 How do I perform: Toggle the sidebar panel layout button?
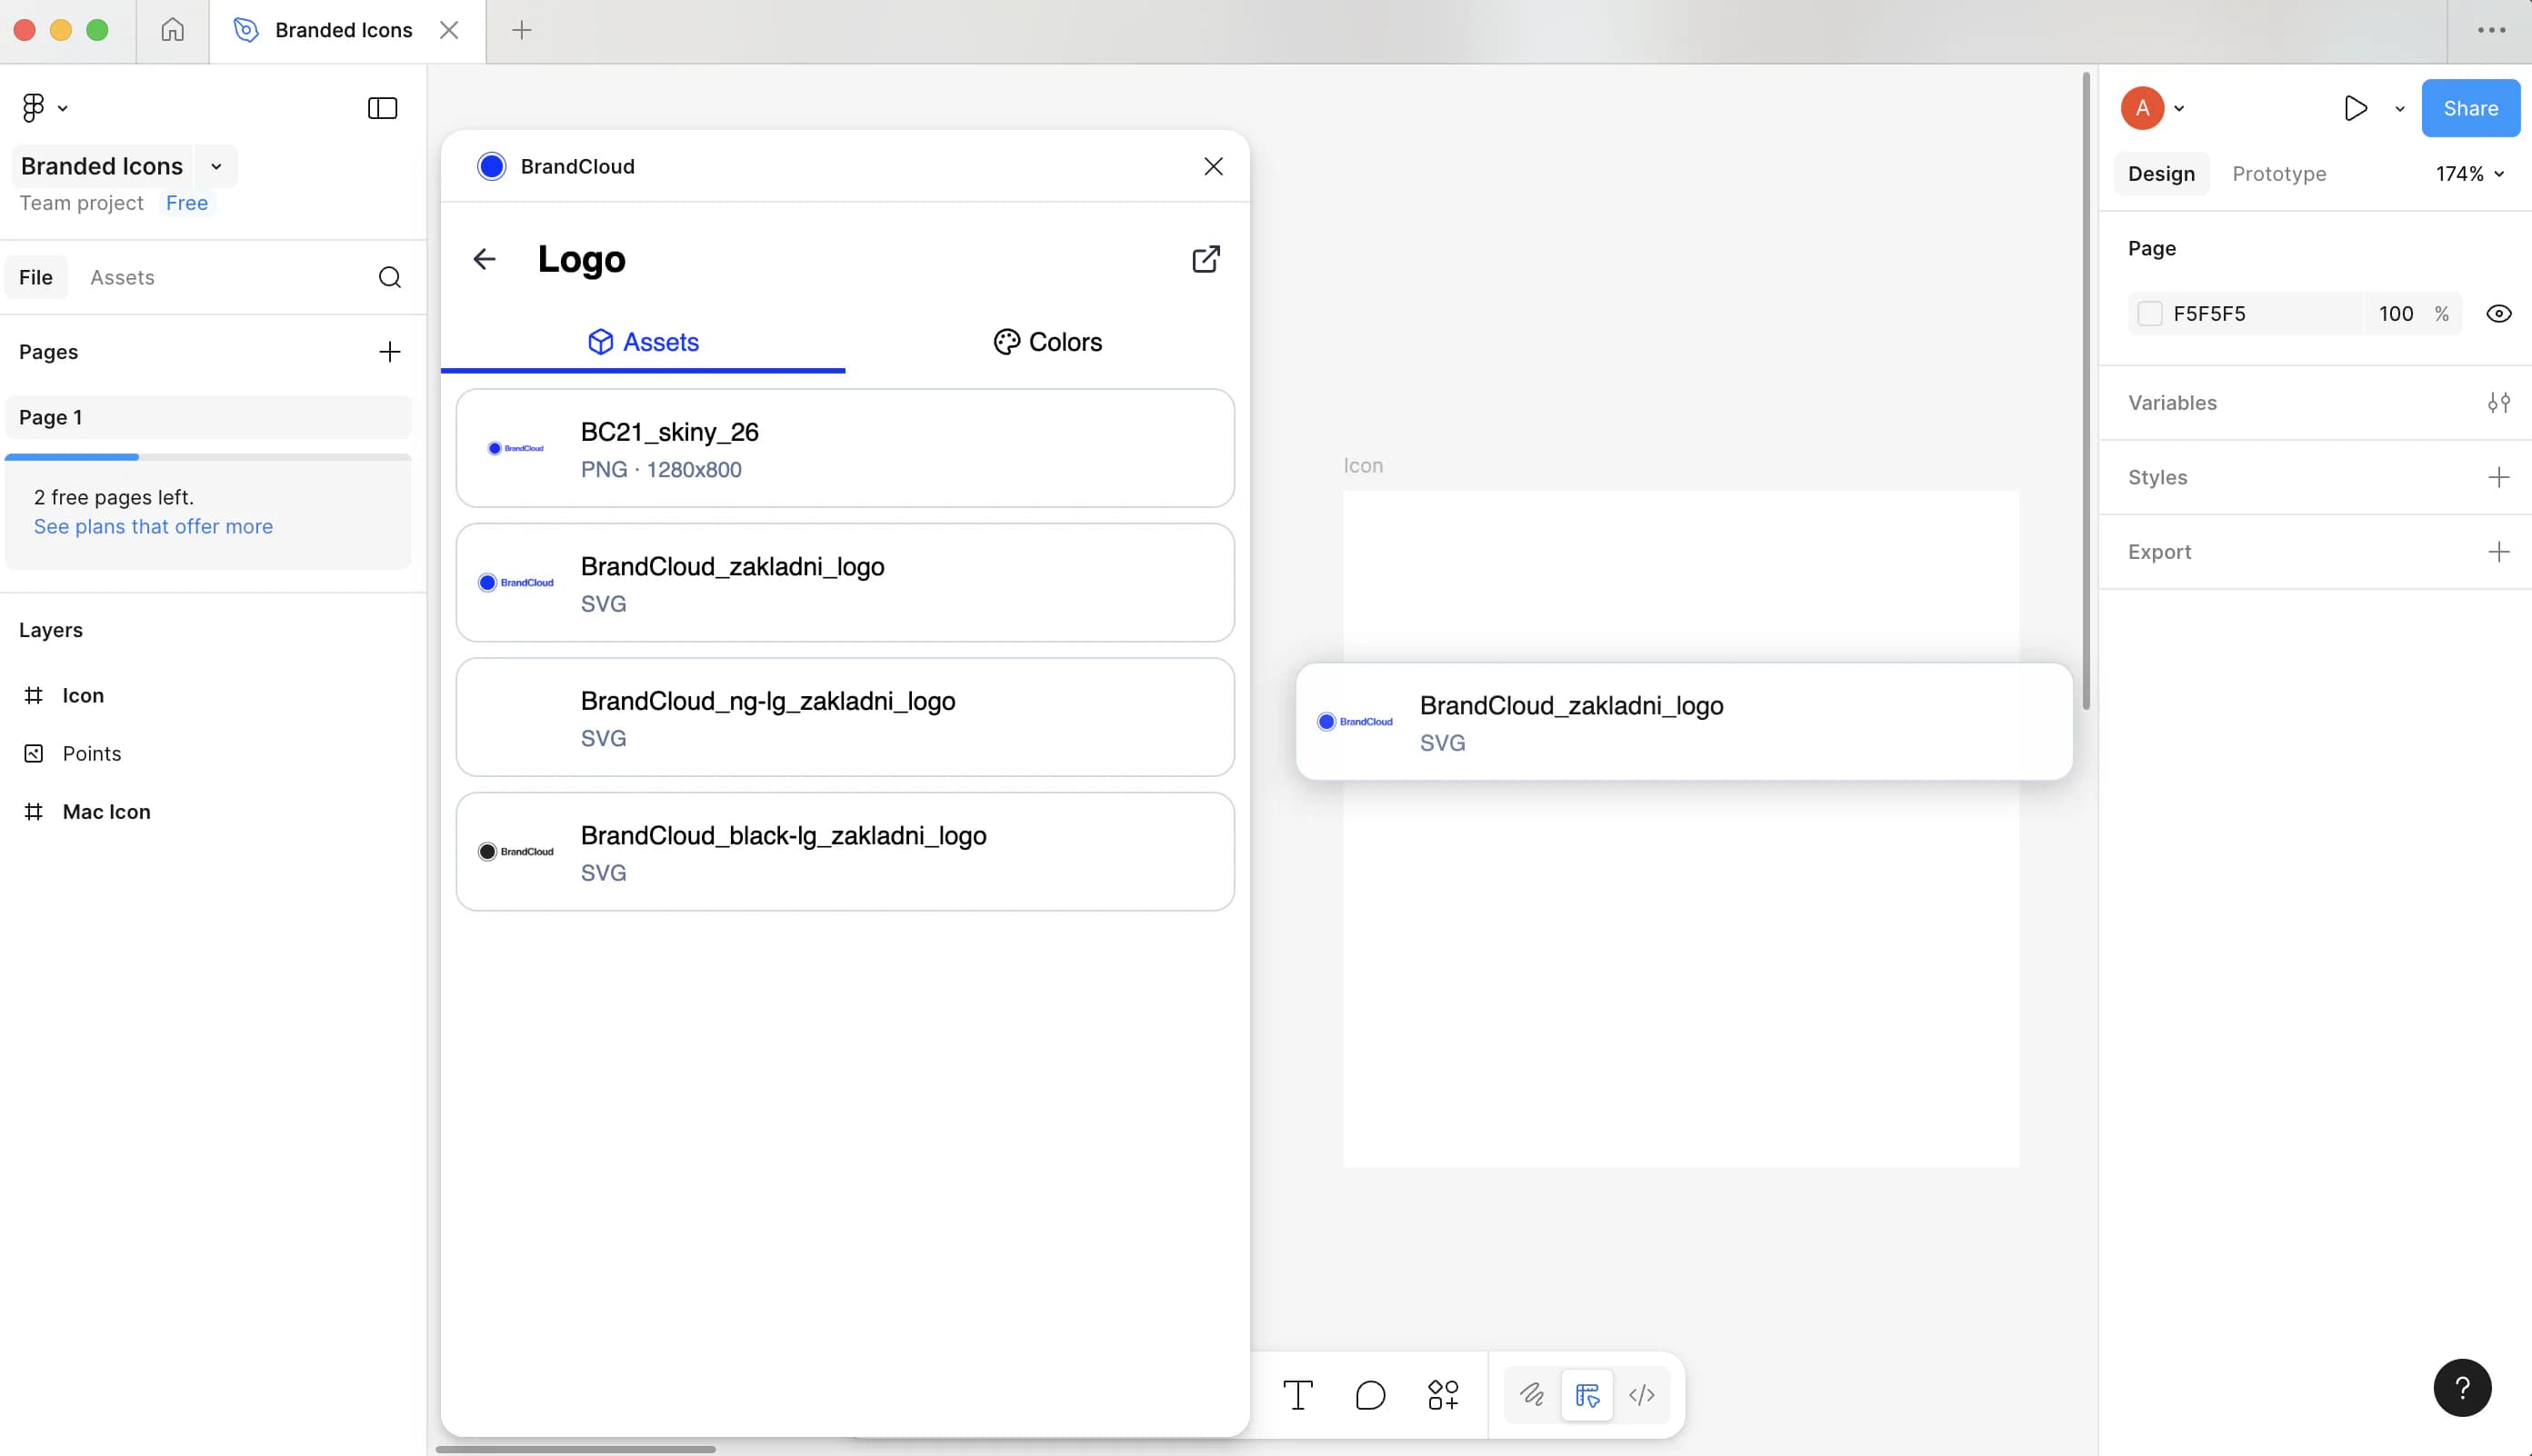tap(382, 108)
